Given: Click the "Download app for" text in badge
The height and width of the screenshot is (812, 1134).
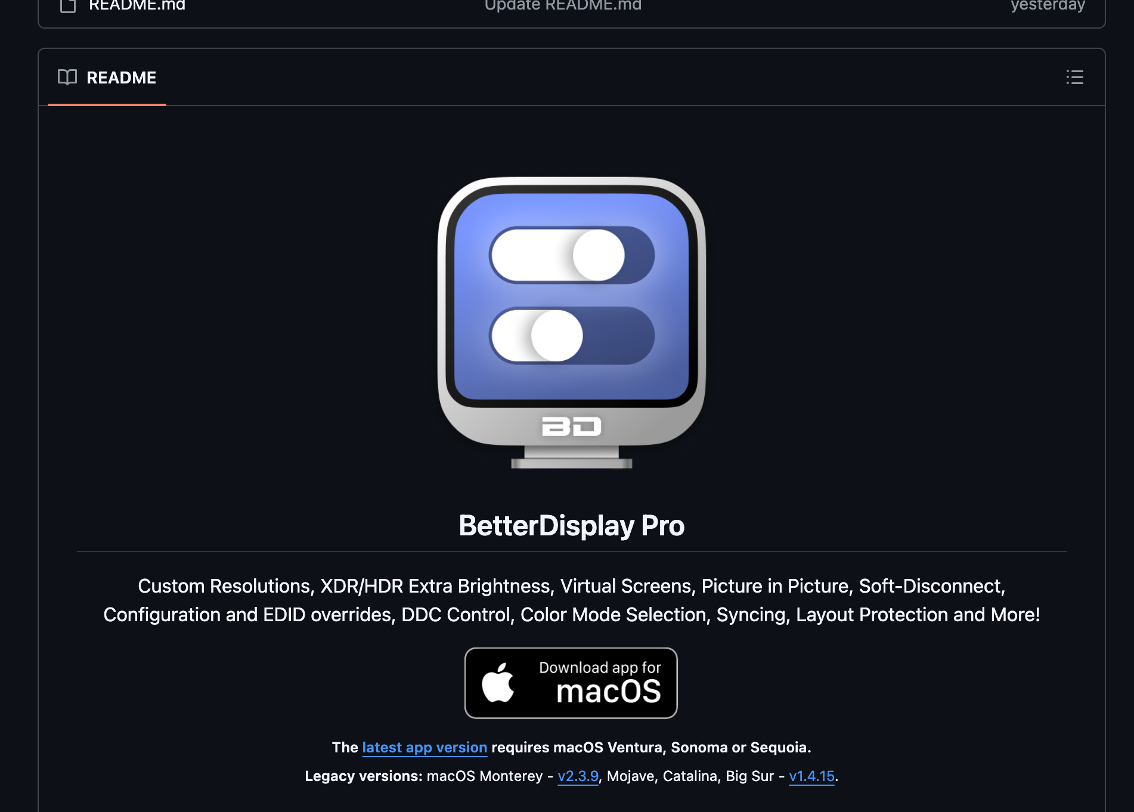Looking at the screenshot, I should 600,668.
